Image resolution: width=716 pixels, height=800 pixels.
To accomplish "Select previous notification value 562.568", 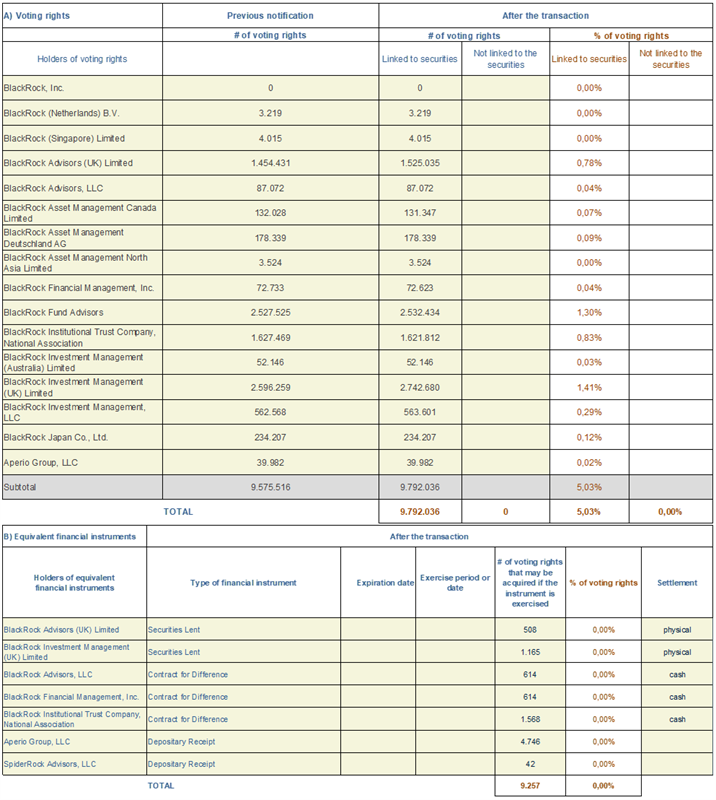I will (270, 412).
